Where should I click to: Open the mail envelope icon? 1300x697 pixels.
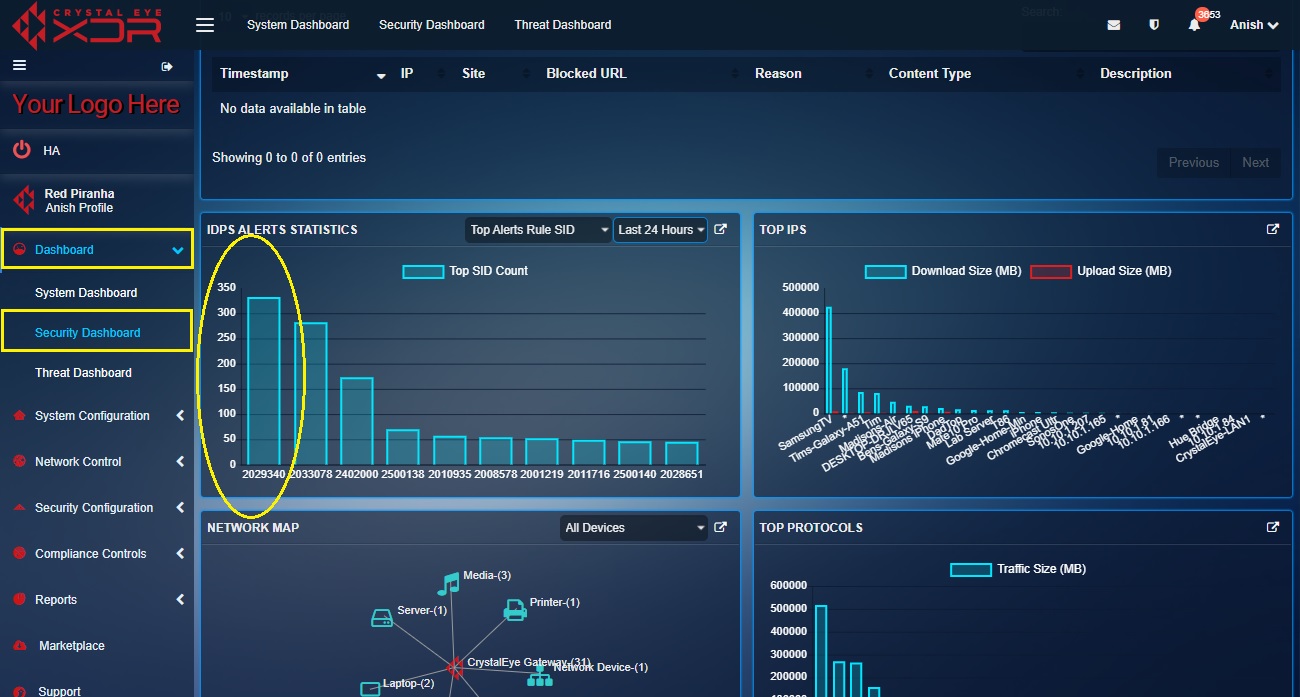tap(1113, 25)
